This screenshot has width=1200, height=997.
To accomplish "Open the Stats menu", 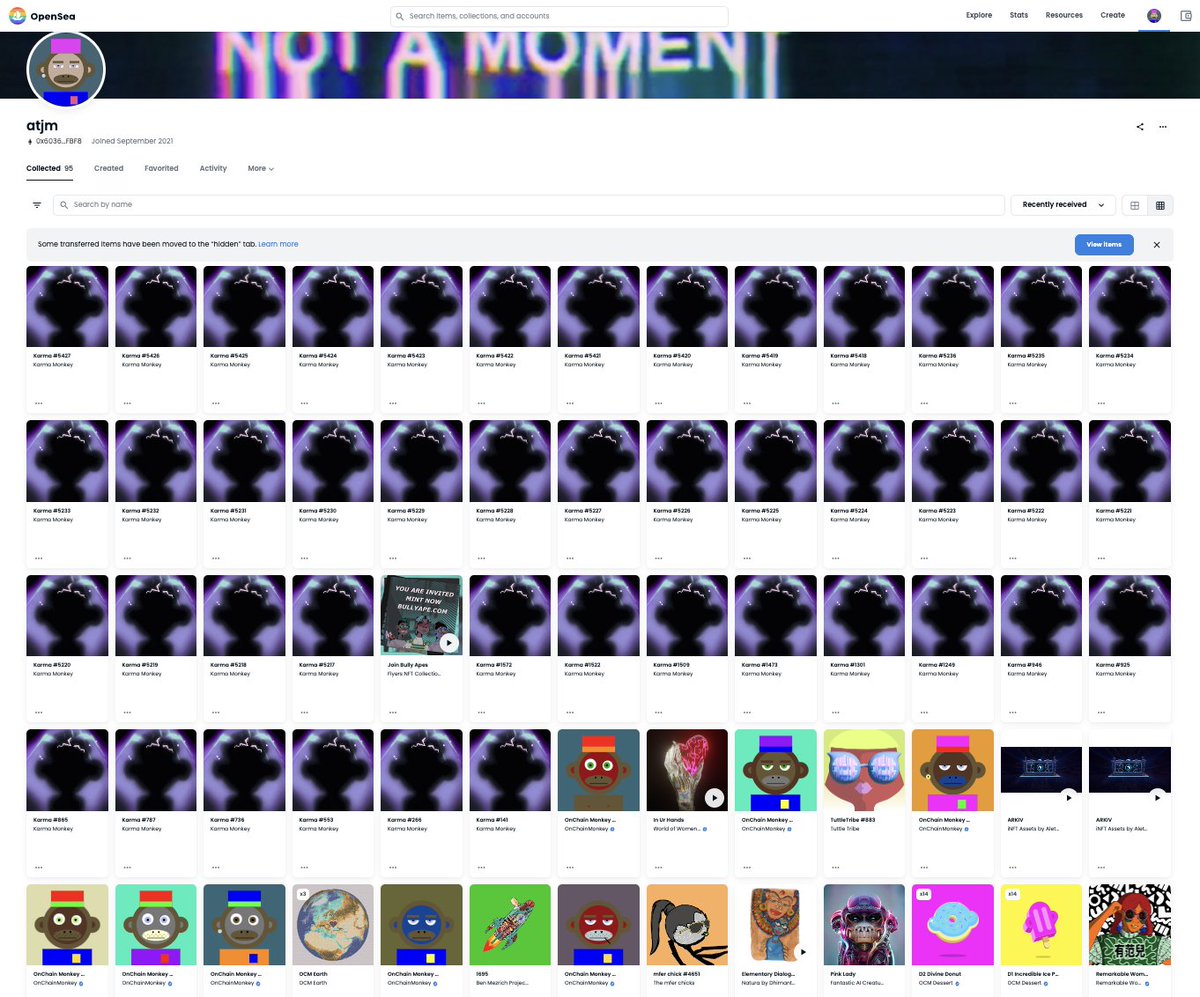I will (1019, 15).
